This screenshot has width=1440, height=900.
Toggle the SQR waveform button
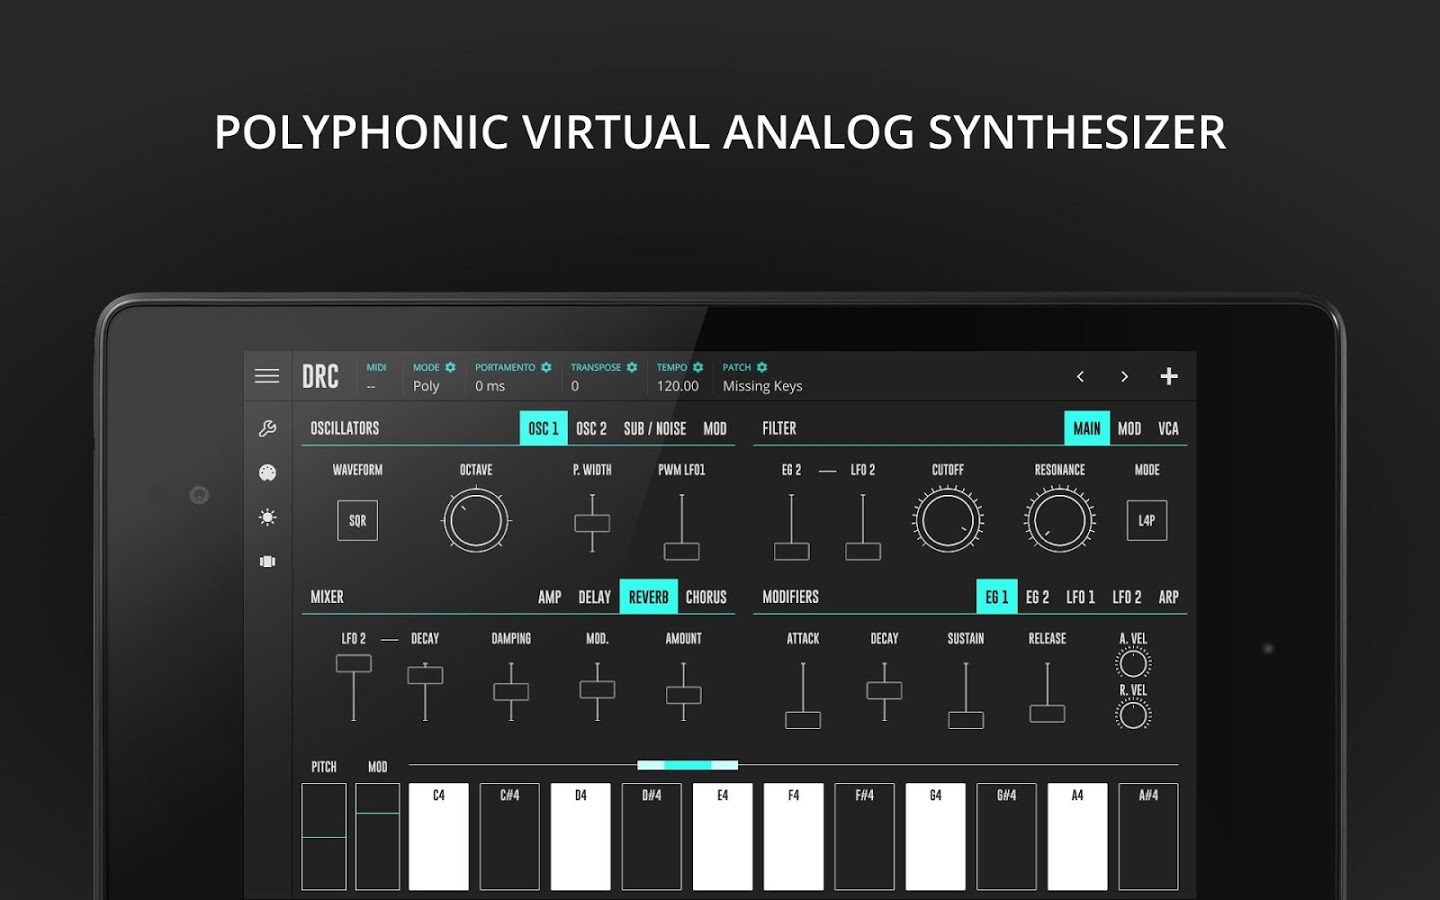click(357, 520)
